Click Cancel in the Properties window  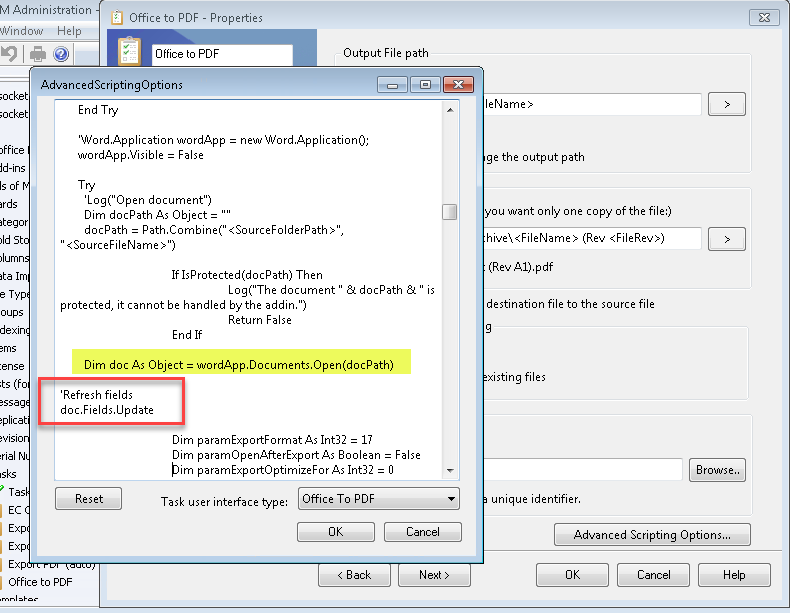653,575
